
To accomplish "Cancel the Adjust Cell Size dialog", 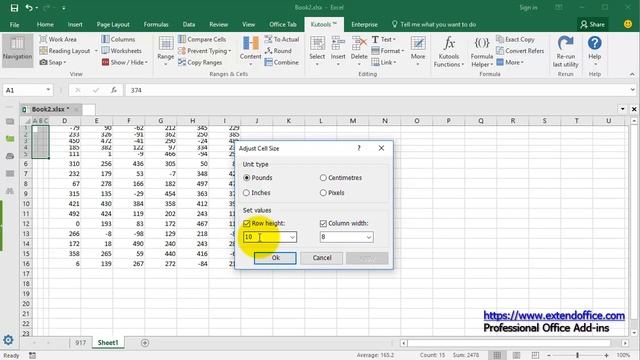I will tap(322, 258).
